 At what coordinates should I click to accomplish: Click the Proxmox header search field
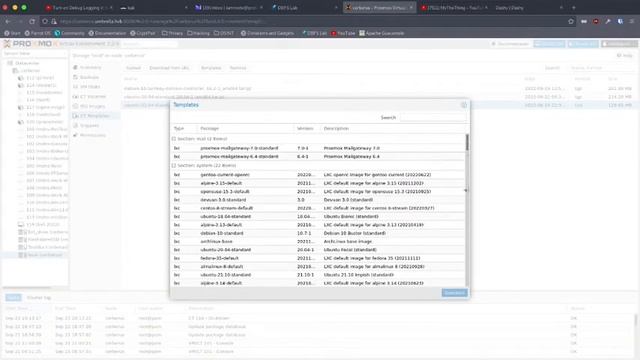point(149,44)
